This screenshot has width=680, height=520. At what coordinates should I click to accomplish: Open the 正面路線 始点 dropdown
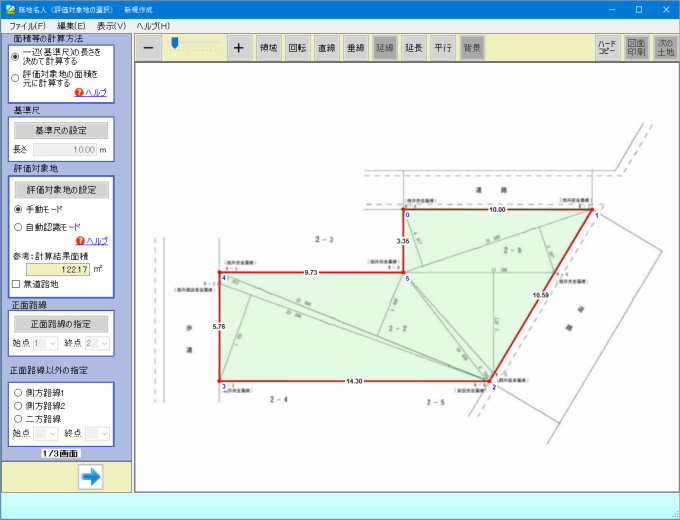pos(45,343)
